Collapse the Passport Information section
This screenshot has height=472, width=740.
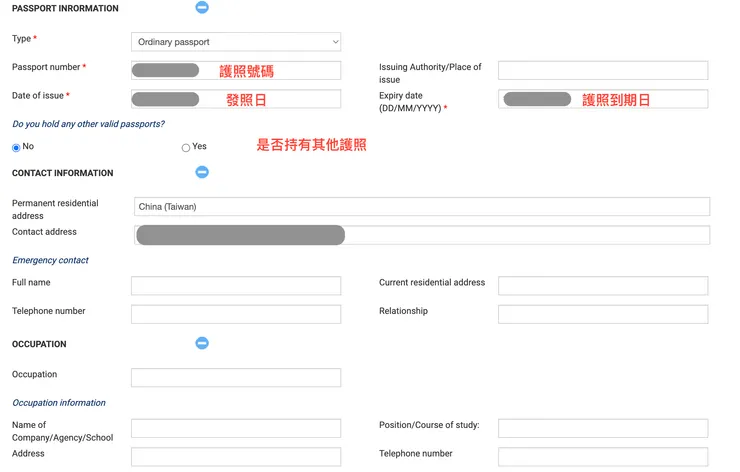202,7
